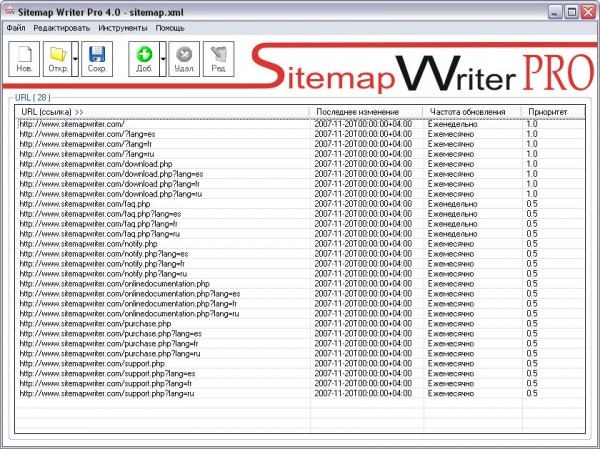Click Еженедельно frequency in the faq.php row
Image resolution: width=600 pixels, height=449 pixels.
click(452, 204)
